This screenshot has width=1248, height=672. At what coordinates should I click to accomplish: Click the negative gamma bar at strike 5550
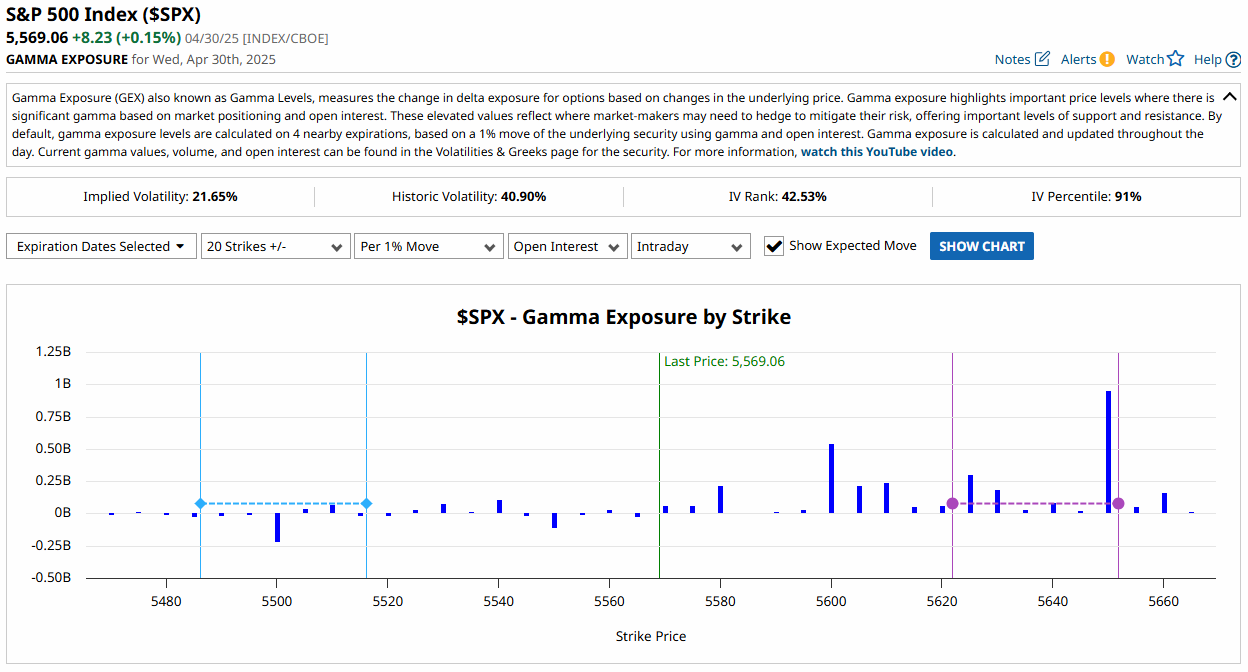point(554,520)
